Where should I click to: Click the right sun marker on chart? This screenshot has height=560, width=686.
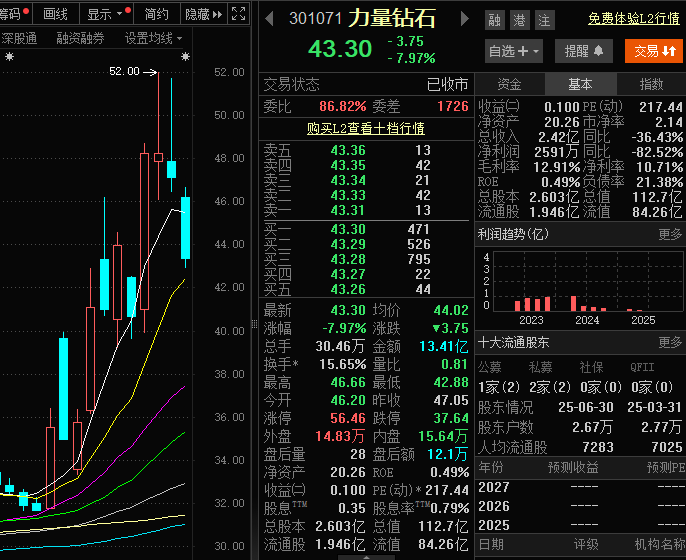click(186, 56)
